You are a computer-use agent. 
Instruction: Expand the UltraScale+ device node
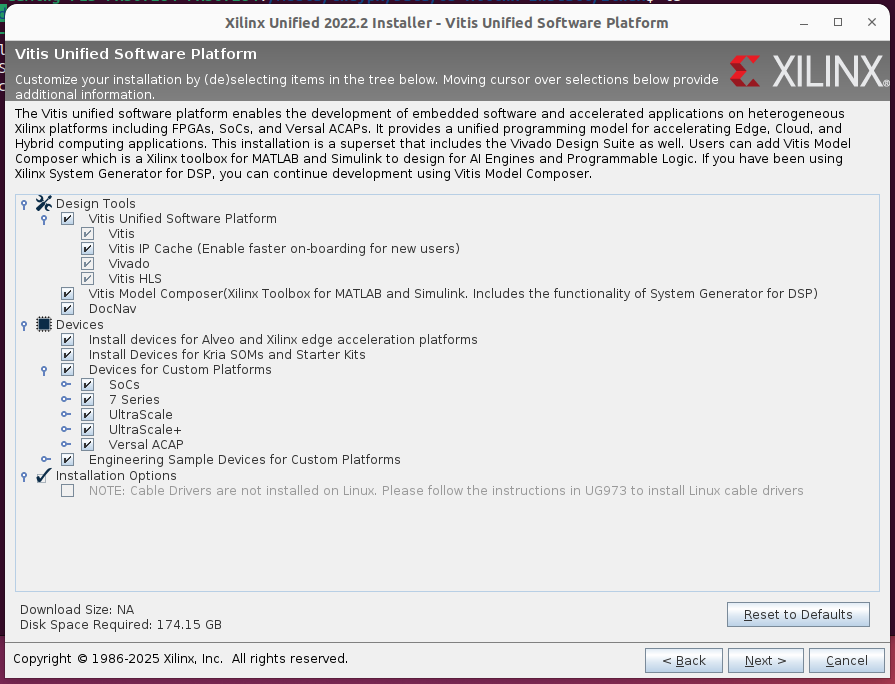click(x=66, y=429)
